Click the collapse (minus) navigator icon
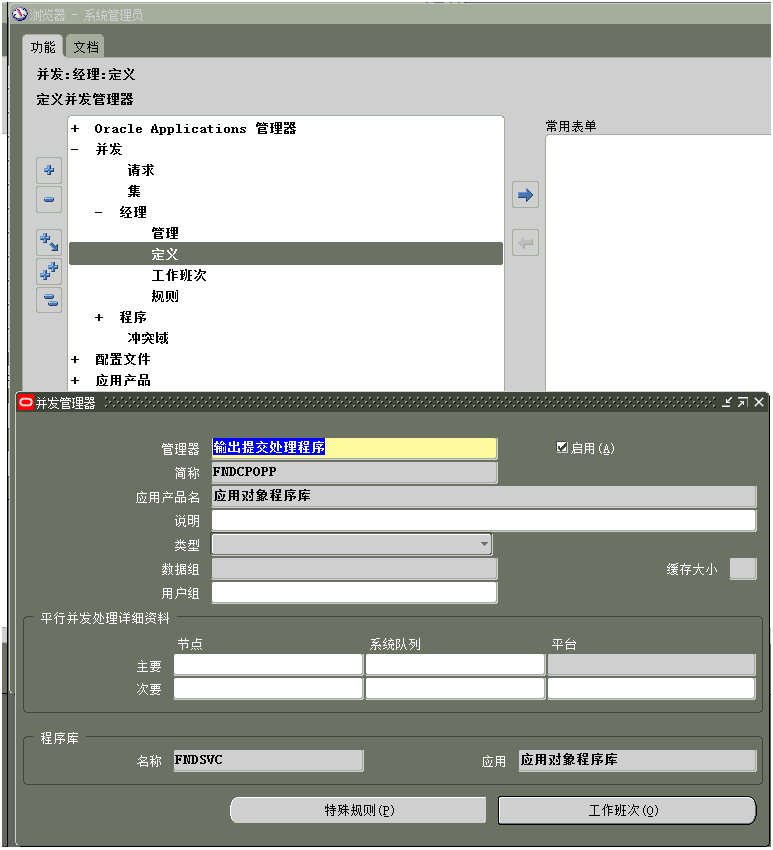The width and height of the screenshot is (773, 850). click(x=49, y=199)
